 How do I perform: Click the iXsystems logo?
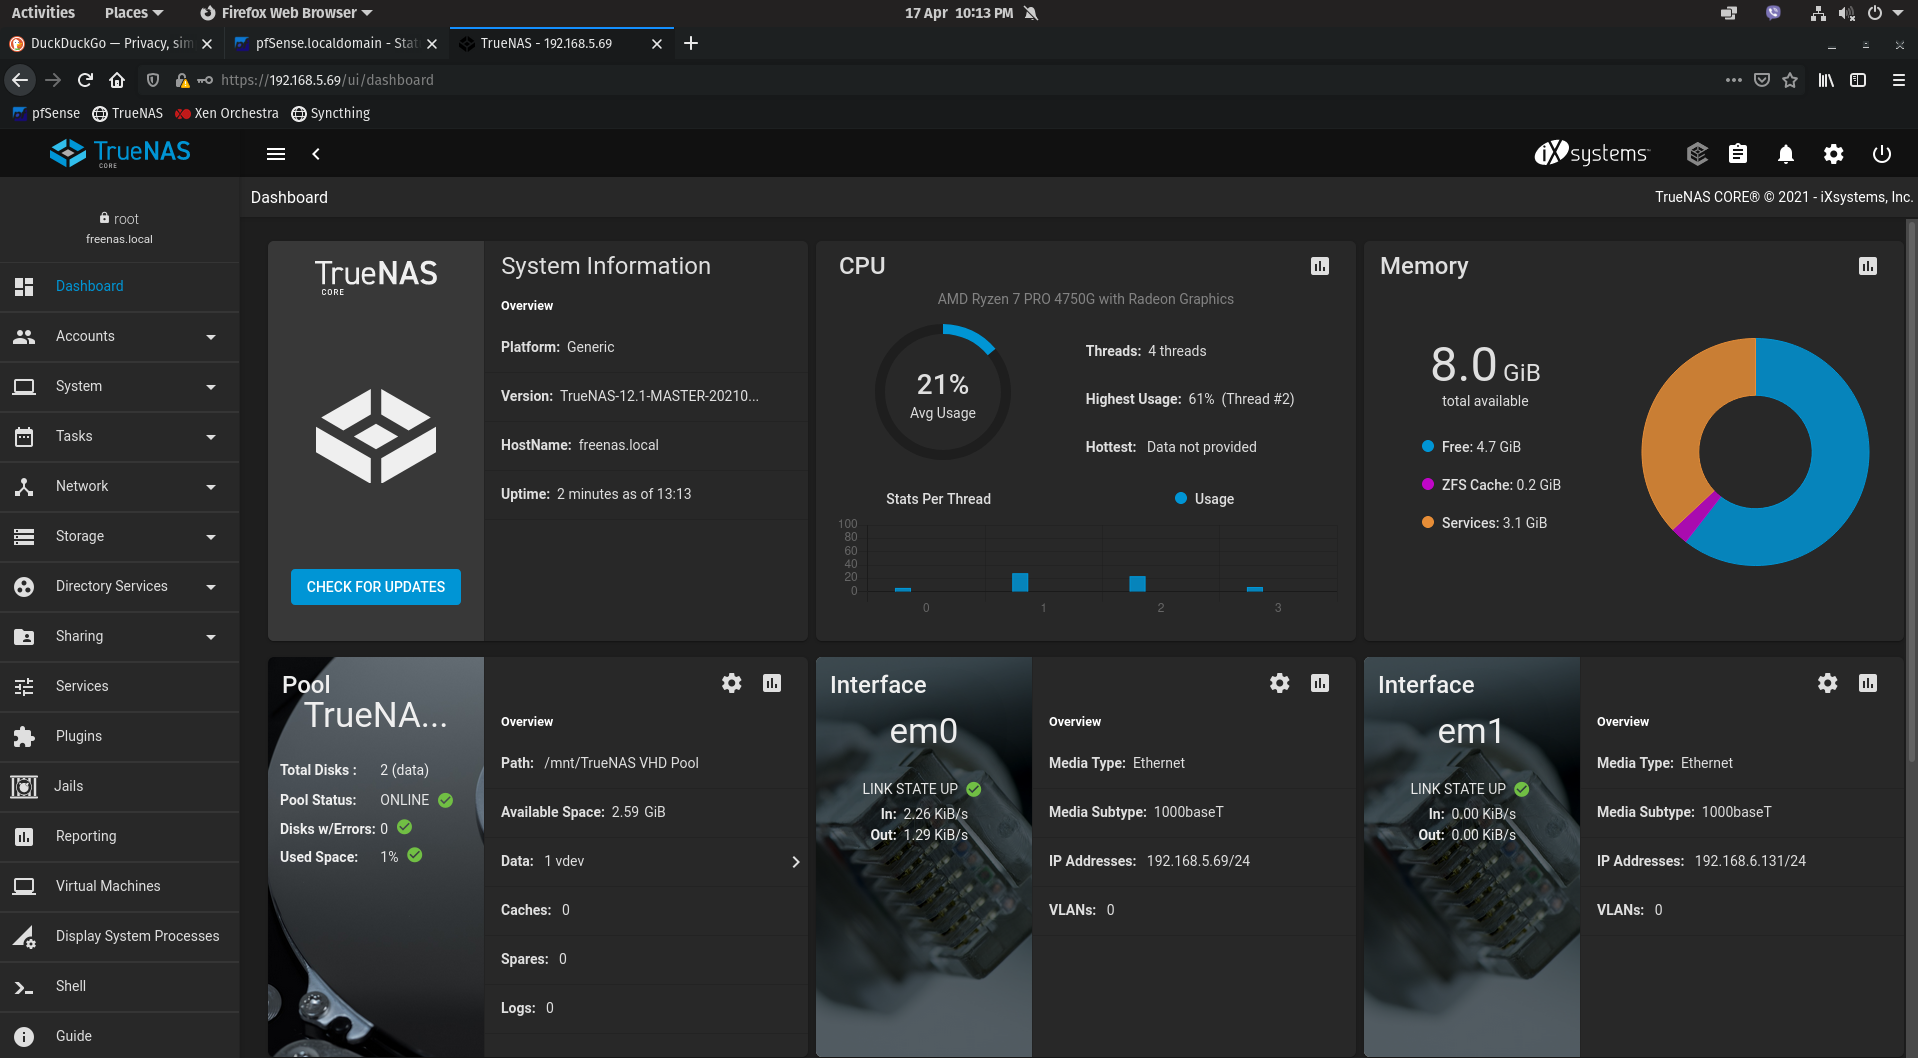tap(1592, 153)
